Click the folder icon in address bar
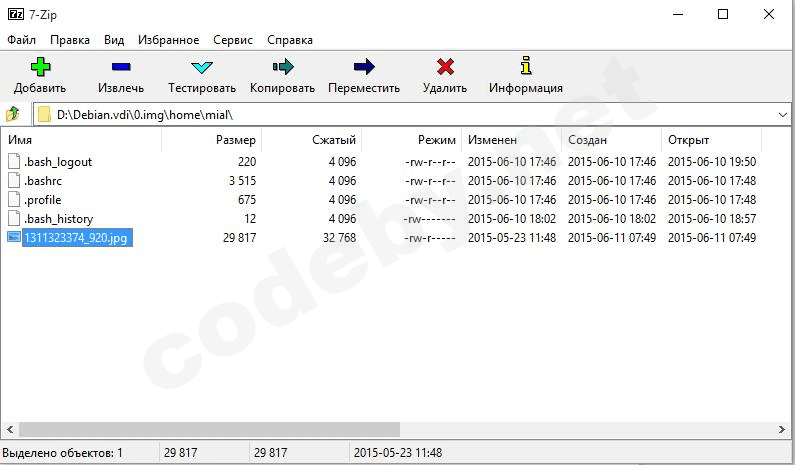 45,115
